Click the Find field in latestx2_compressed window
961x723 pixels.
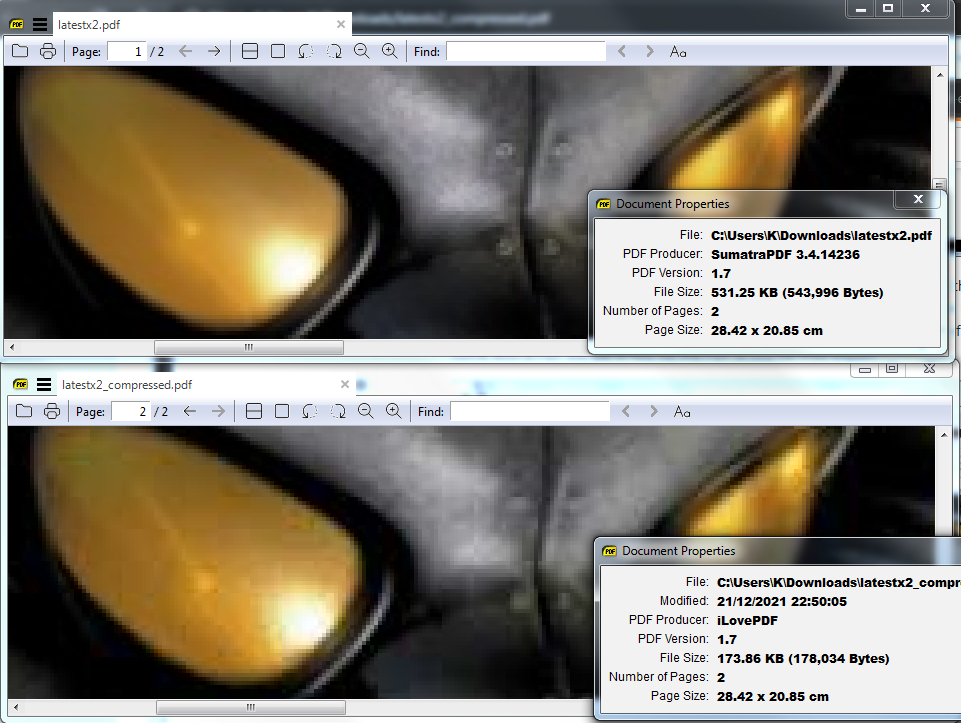(x=530, y=411)
